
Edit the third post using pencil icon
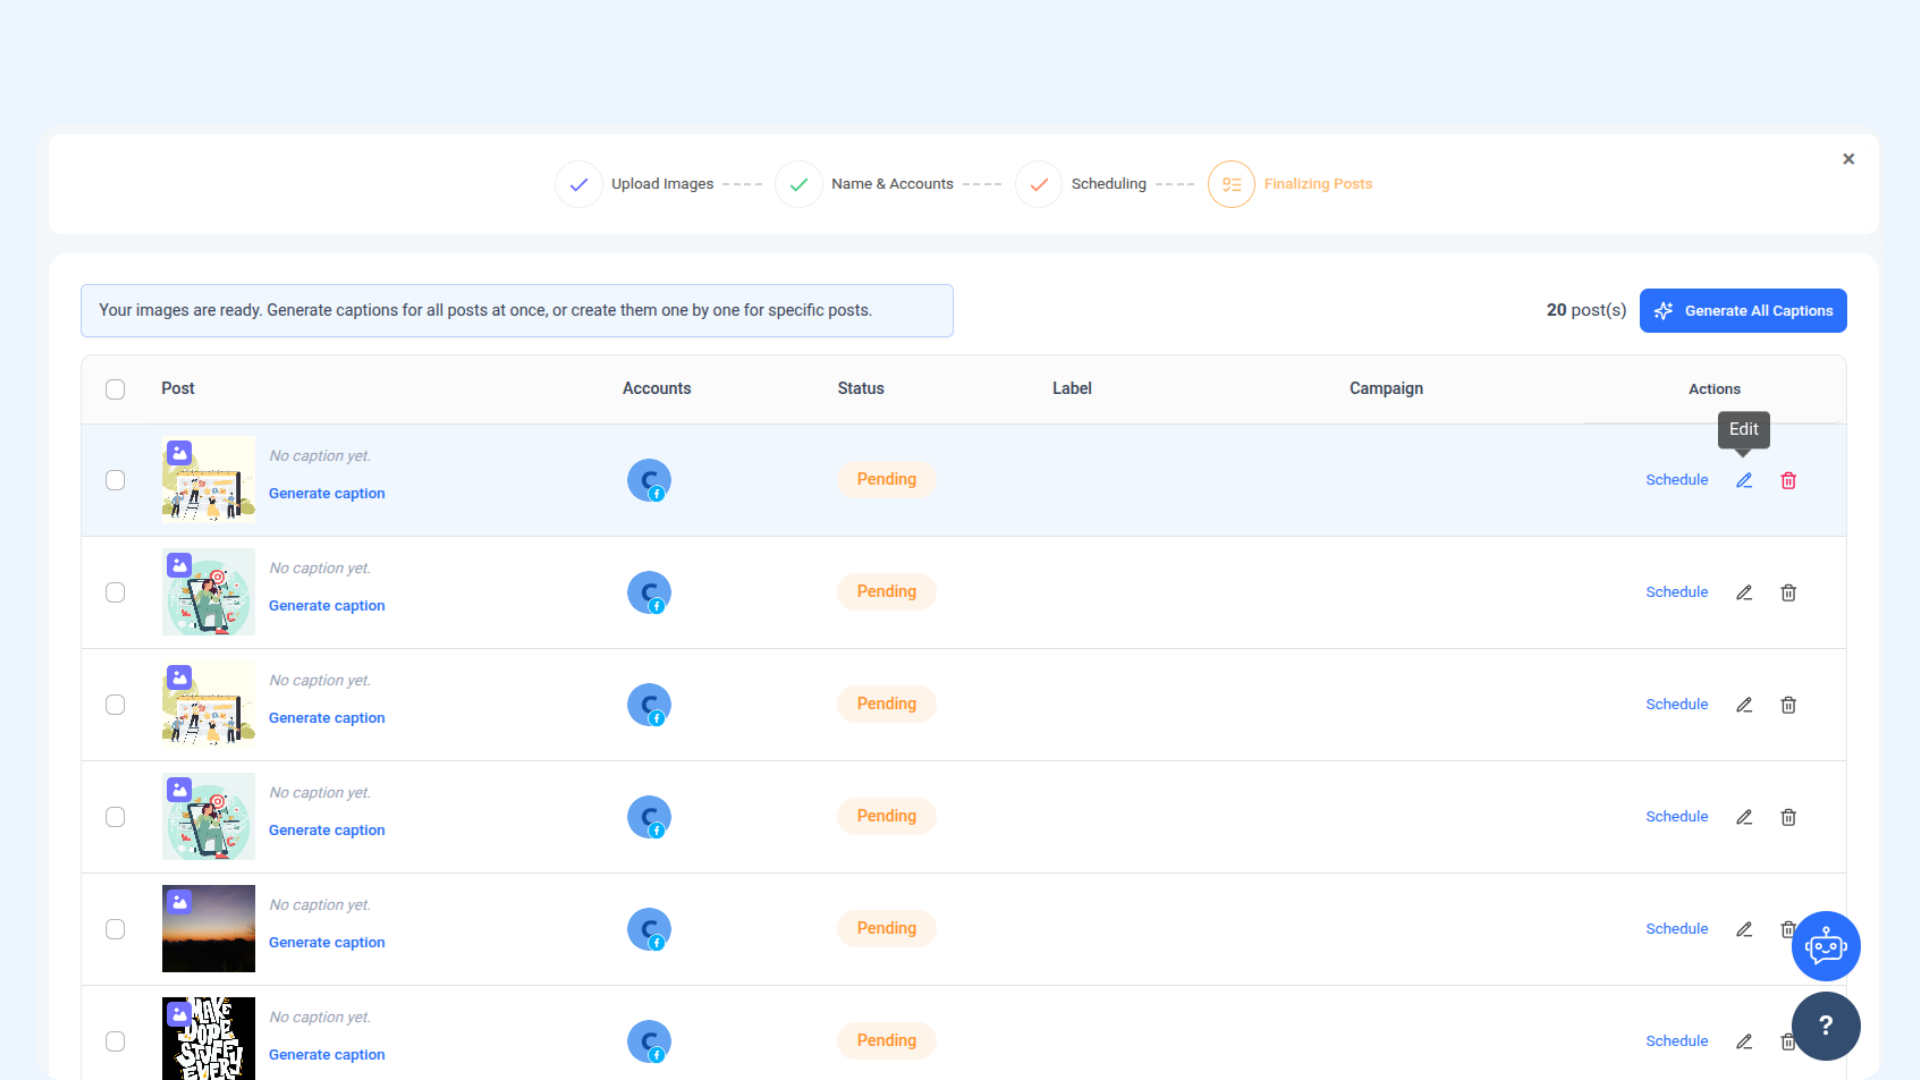1744,705
